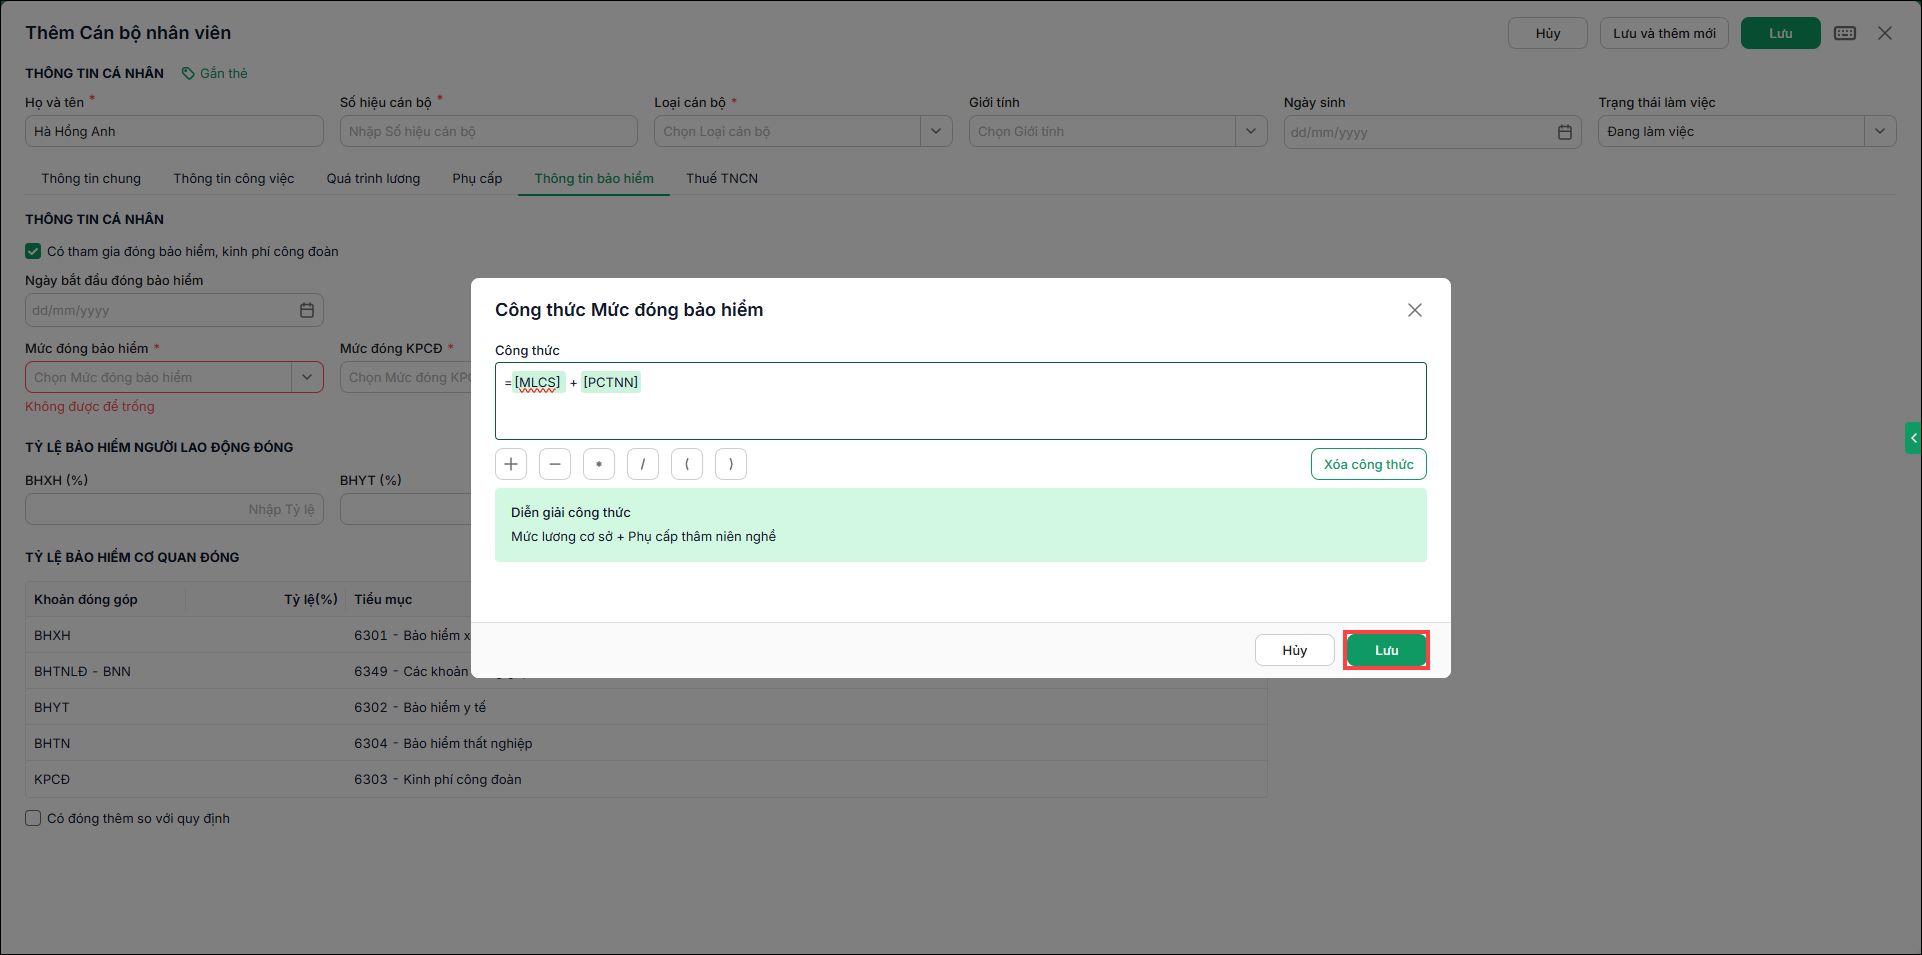Screen dimensions: 1922x955
Task: Go to the Thuế TNCN tab
Action: [x=722, y=178]
